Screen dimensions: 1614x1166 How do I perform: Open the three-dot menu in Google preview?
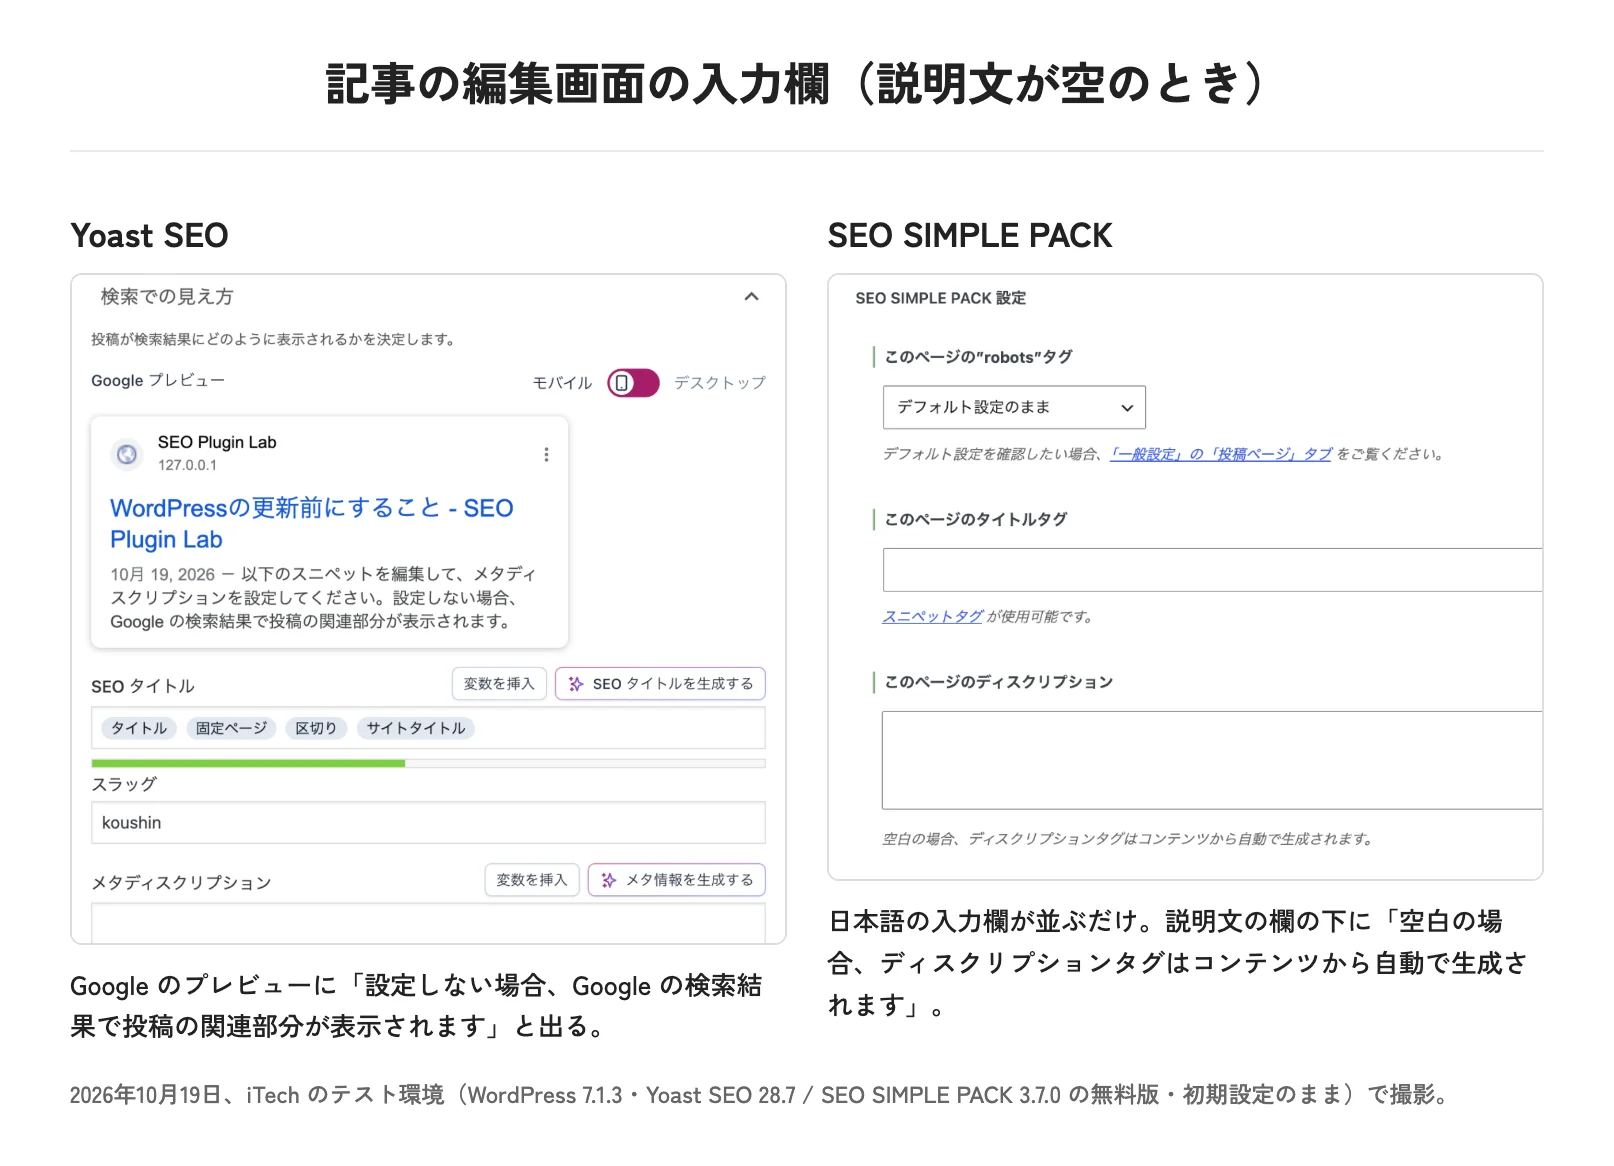(x=546, y=455)
